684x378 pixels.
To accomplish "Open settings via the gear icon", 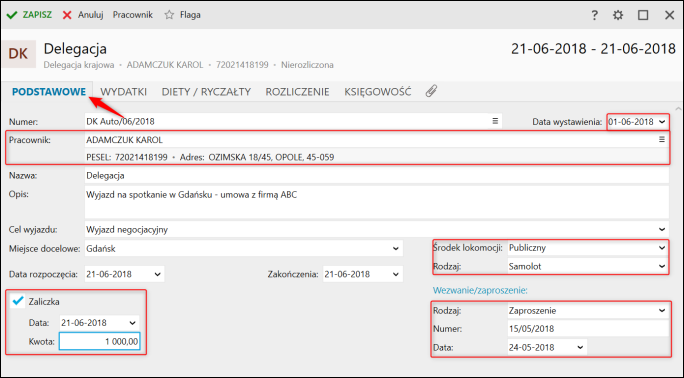I will (618, 15).
